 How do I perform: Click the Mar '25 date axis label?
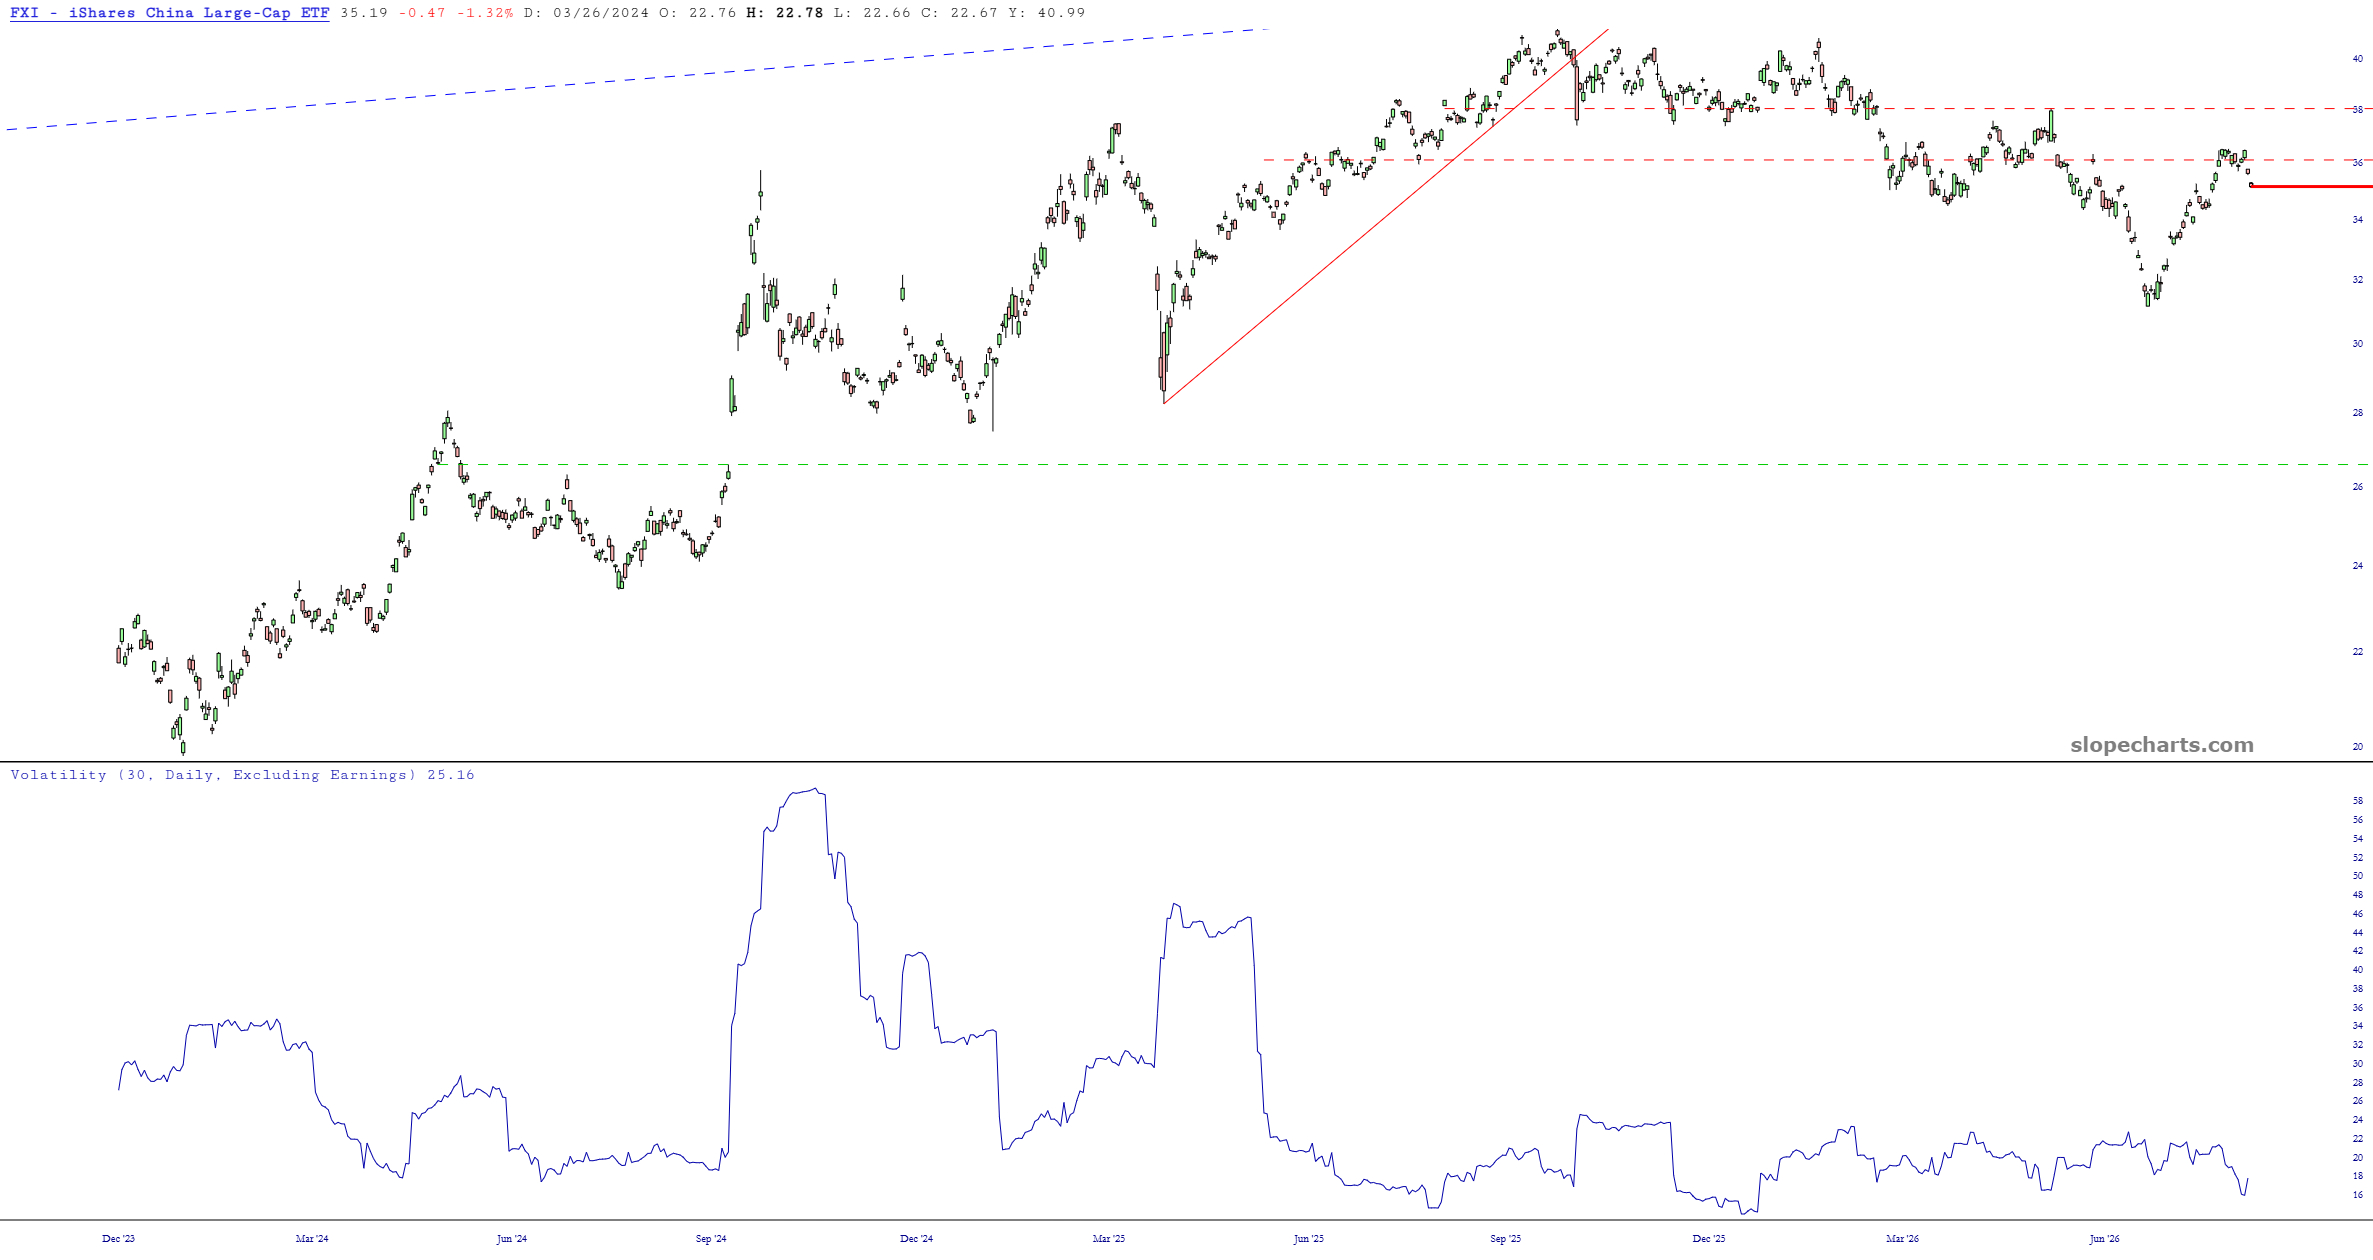tap(1109, 1239)
